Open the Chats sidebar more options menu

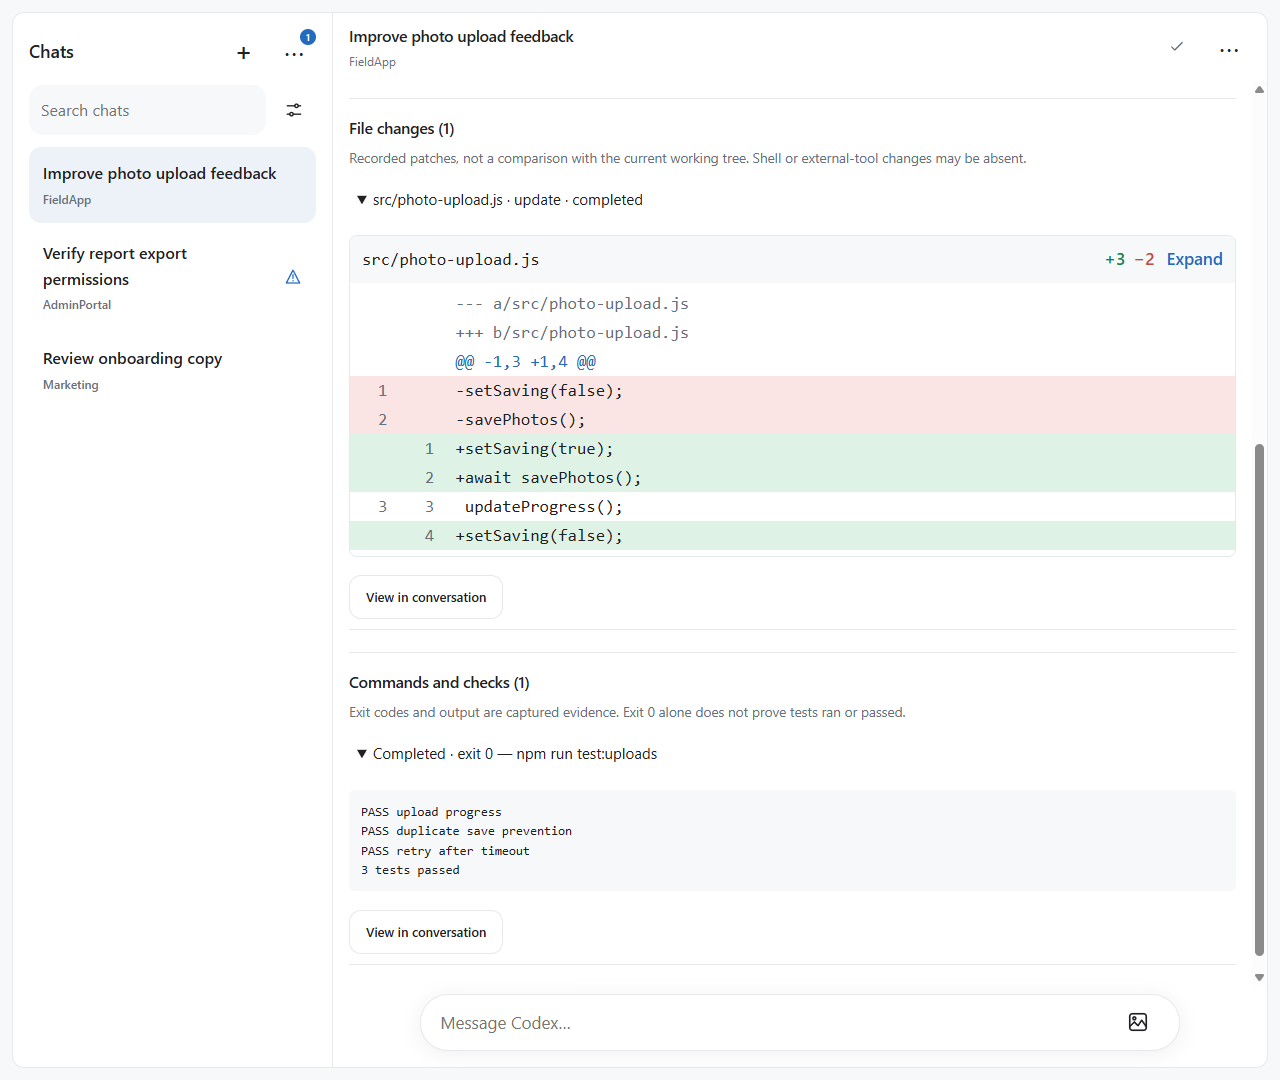tap(294, 54)
